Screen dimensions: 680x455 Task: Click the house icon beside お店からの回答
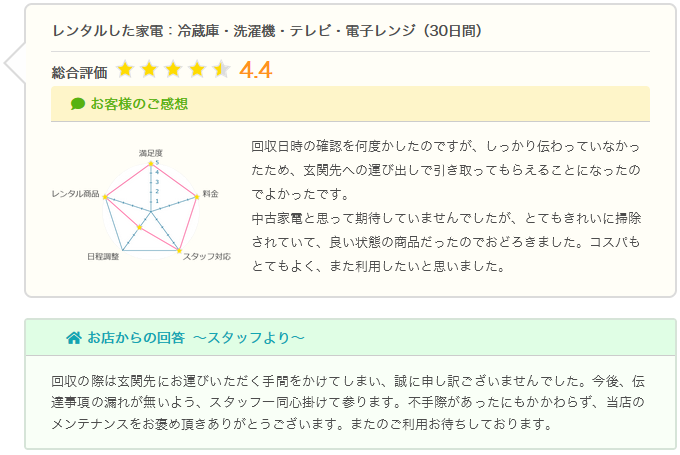[x=74, y=337]
